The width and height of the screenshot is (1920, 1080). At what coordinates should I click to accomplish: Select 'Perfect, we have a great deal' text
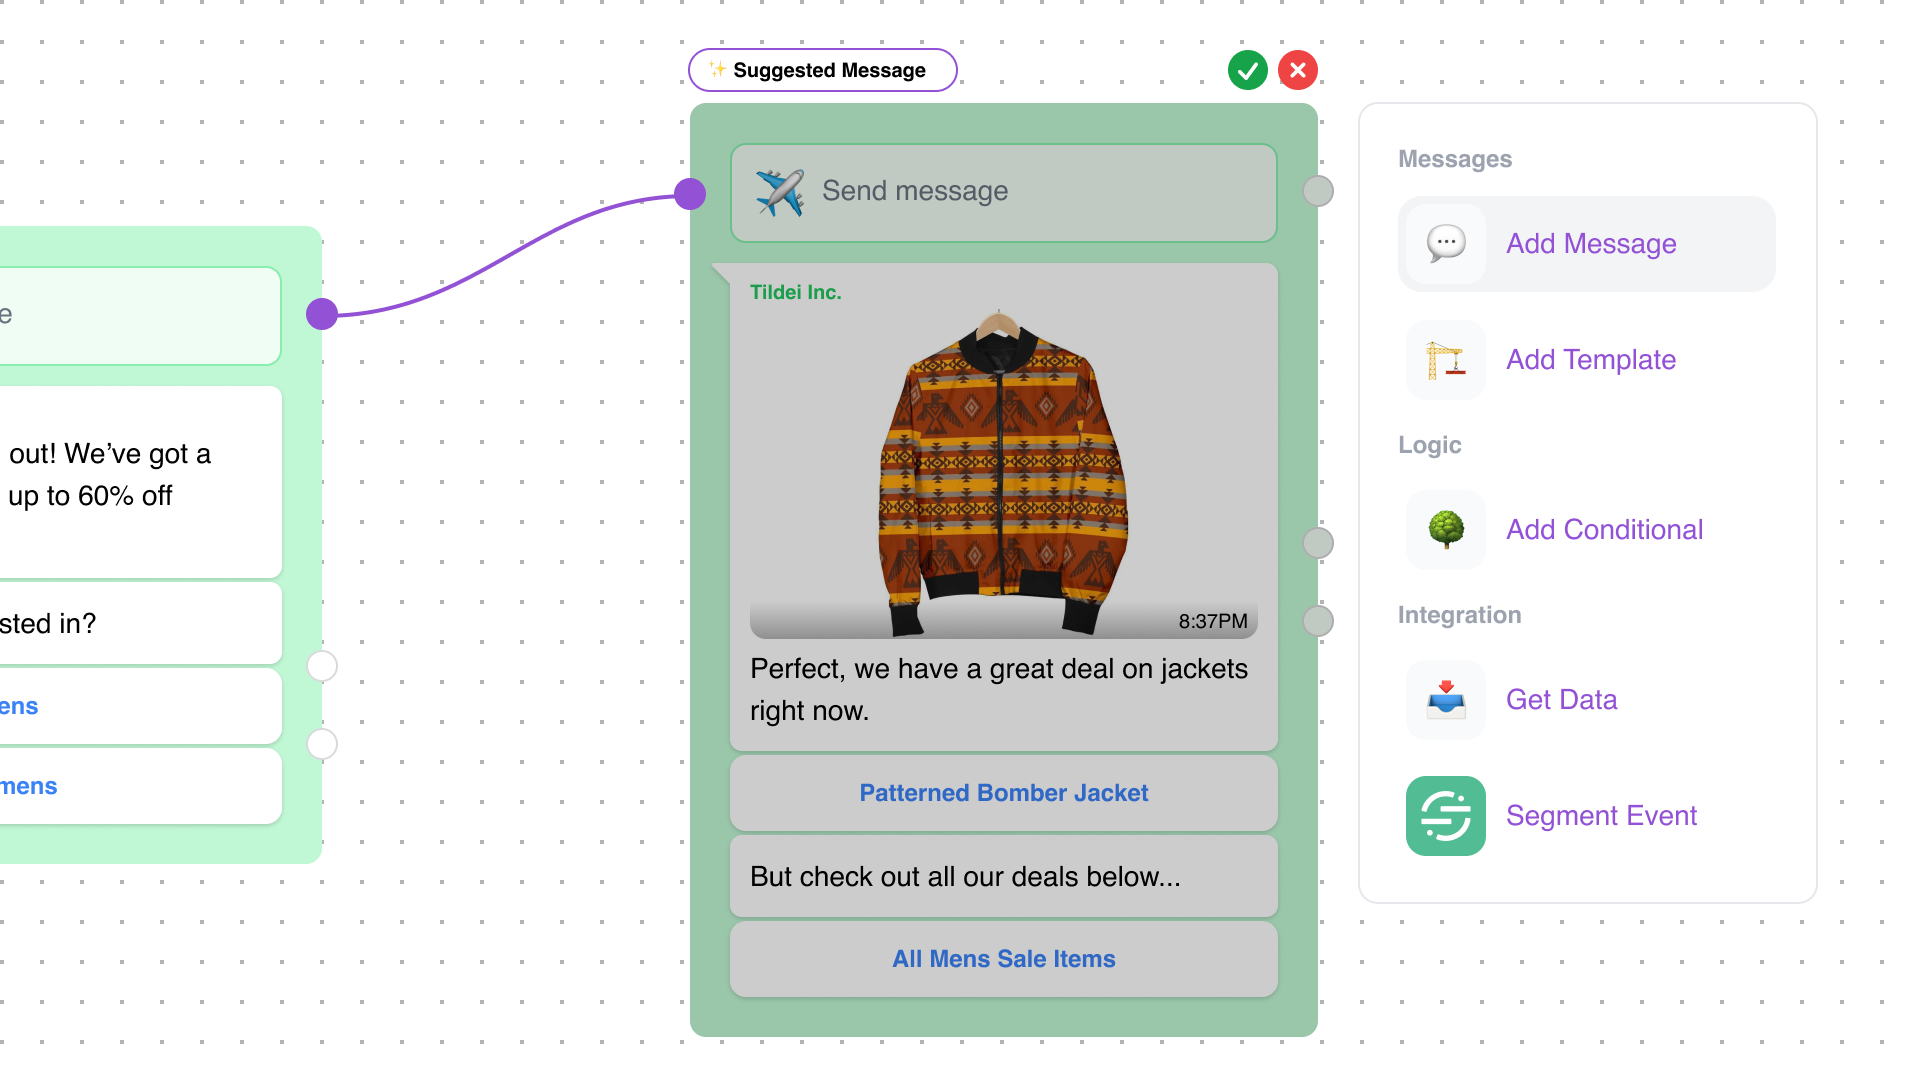[999, 690]
